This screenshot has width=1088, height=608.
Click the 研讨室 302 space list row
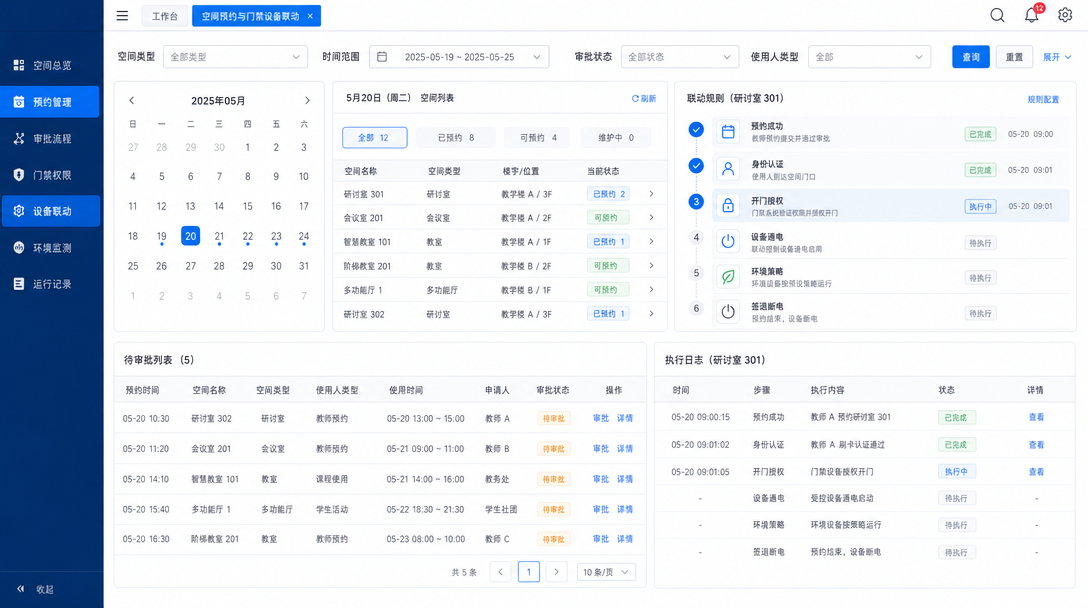pos(498,314)
